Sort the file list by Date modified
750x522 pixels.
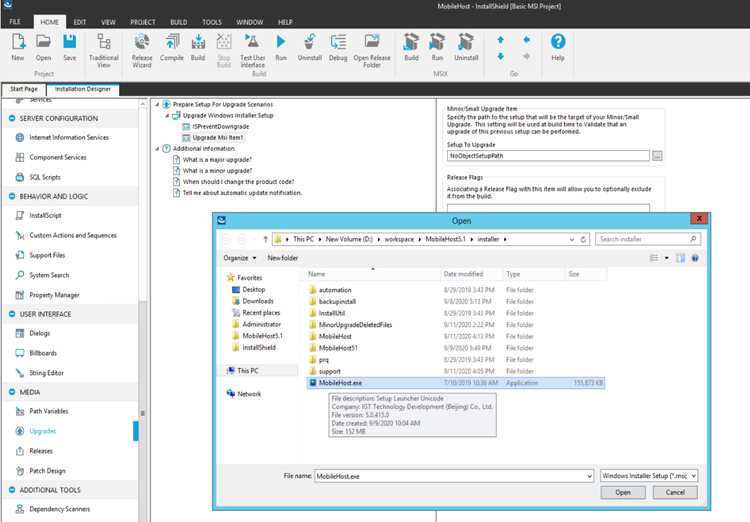(x=463, y=274)
